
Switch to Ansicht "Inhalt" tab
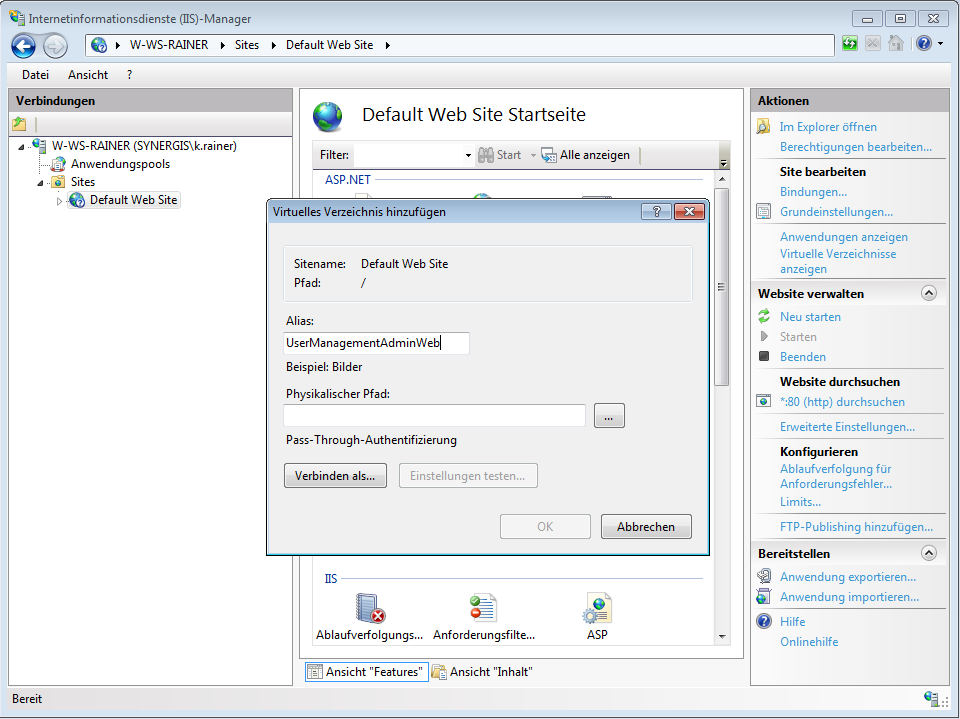[482, 672]
